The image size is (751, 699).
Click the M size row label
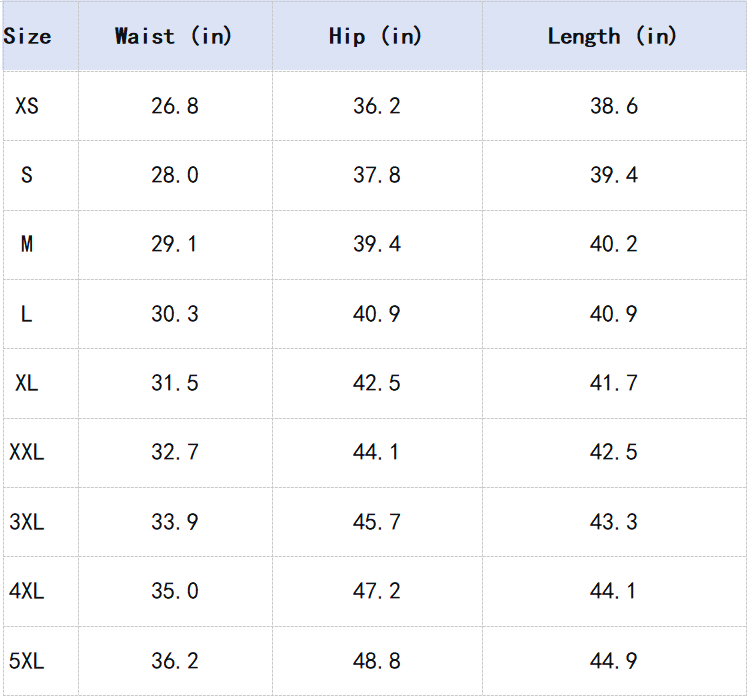(27, 244)
